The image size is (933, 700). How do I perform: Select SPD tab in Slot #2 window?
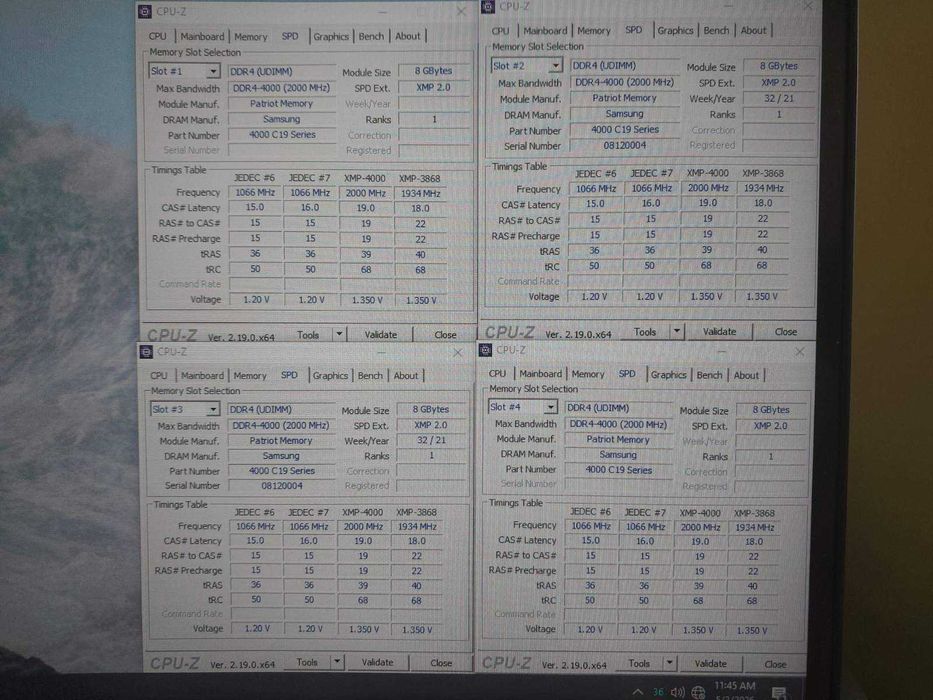(x=634, y=30)
